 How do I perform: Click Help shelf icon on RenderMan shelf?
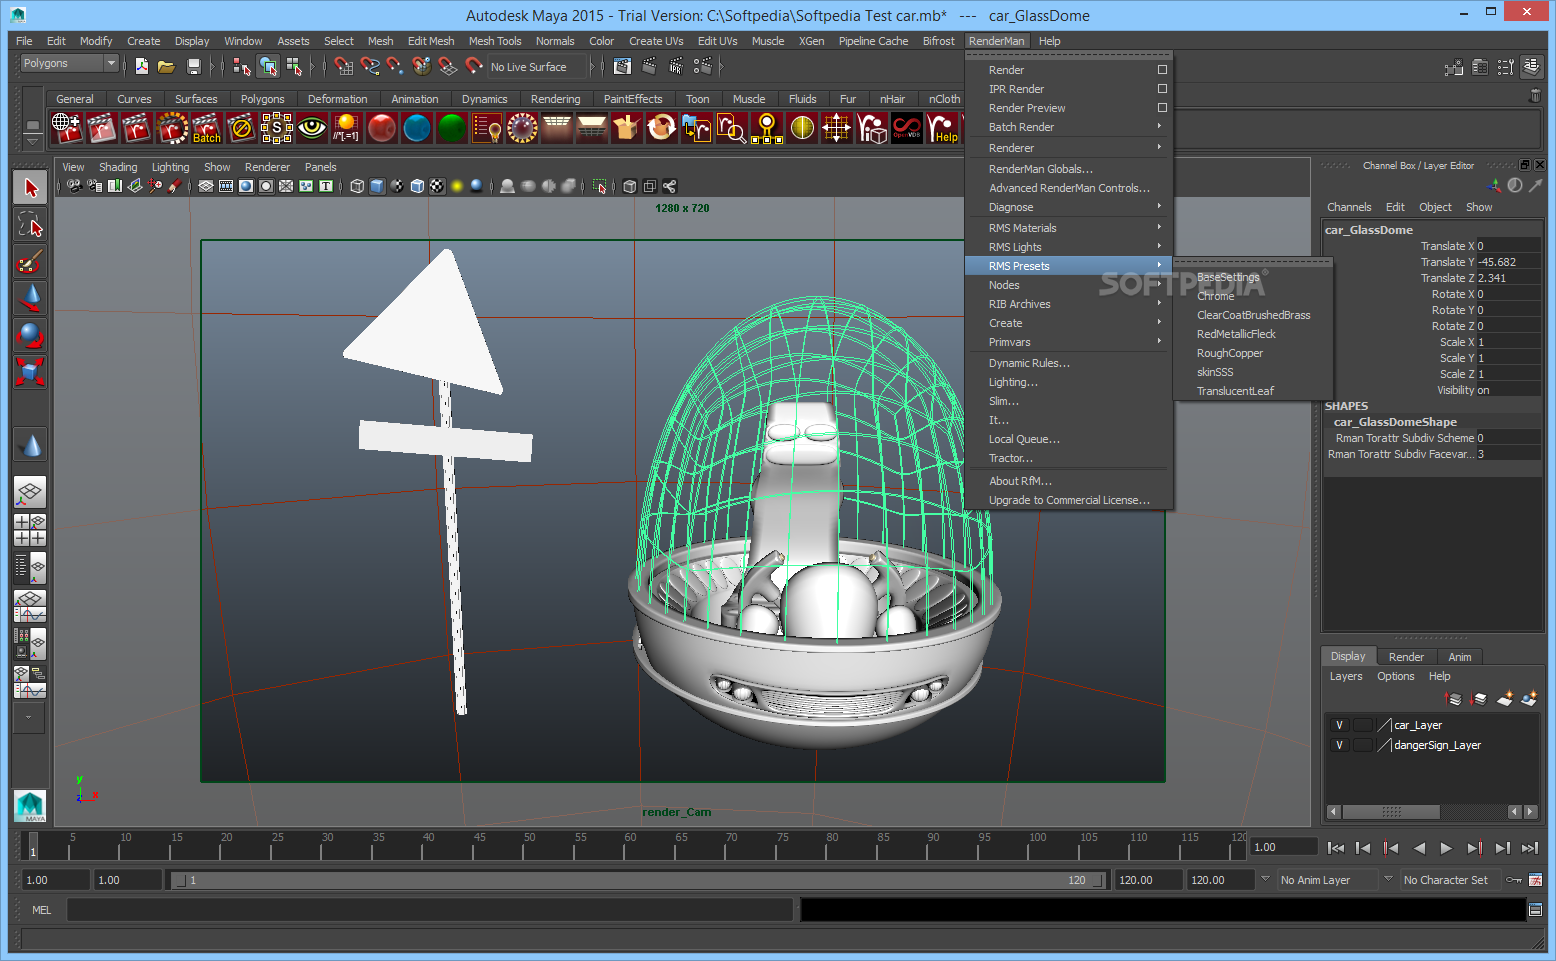click(942, 128)
